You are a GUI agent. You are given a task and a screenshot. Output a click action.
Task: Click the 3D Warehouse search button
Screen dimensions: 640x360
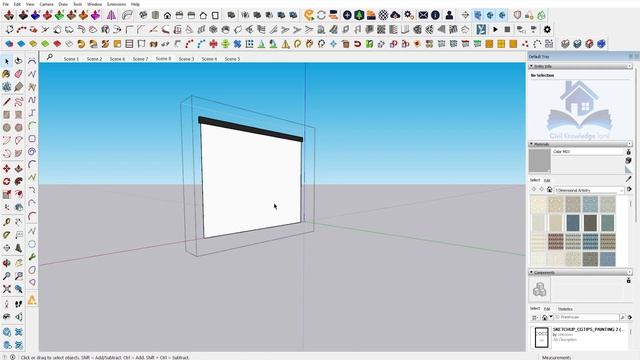coord(622,317)
